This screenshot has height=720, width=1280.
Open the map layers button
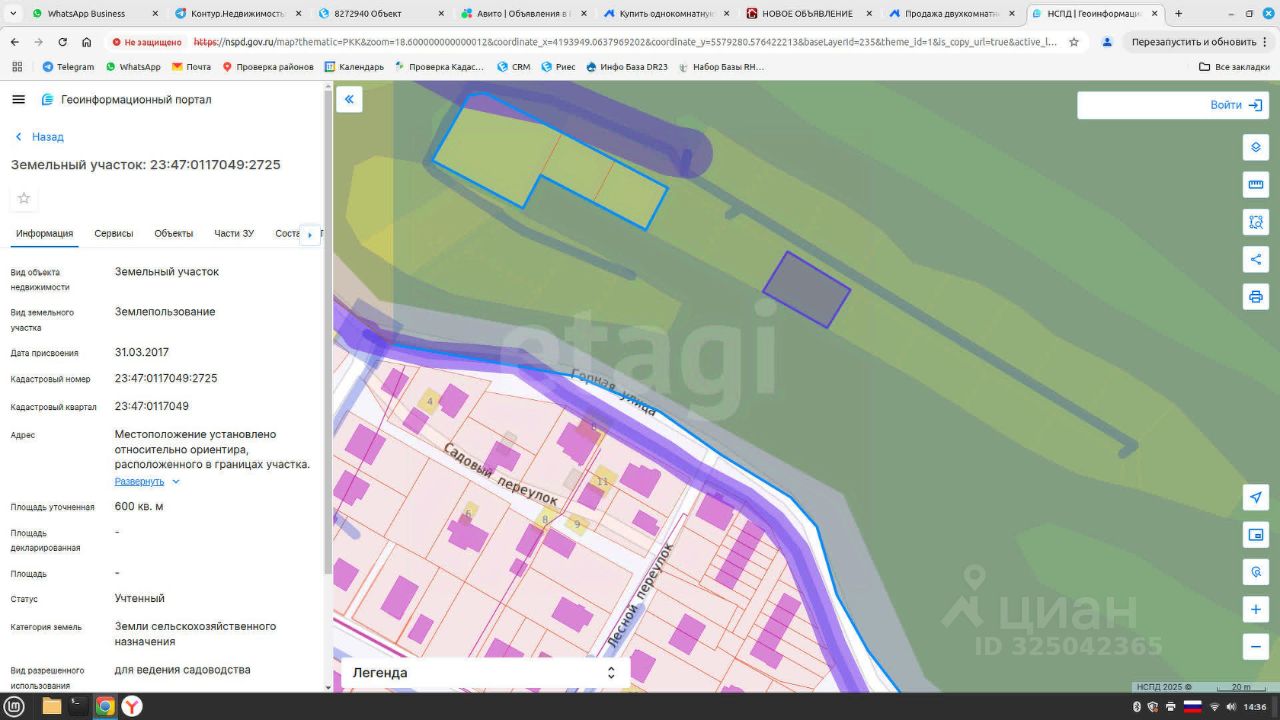point(1256,148)
